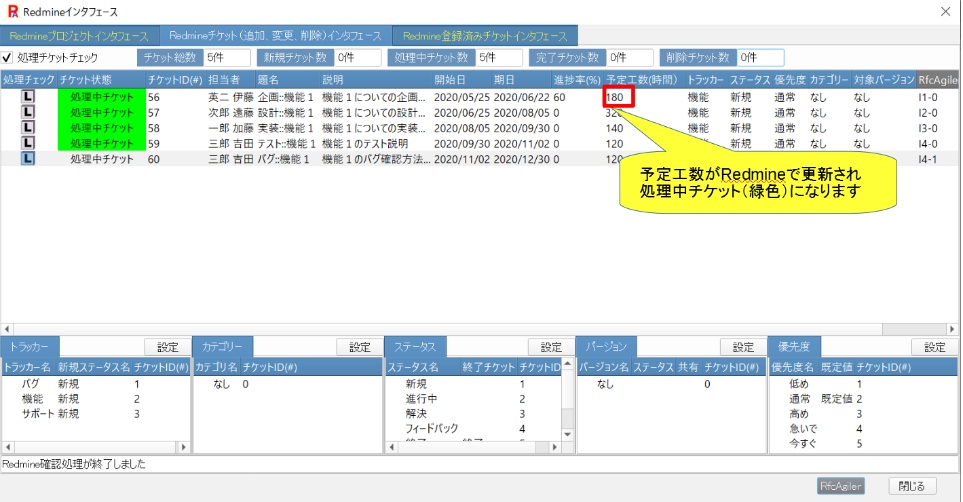Select テスト::機能 1 title cell

coord(287,143)
